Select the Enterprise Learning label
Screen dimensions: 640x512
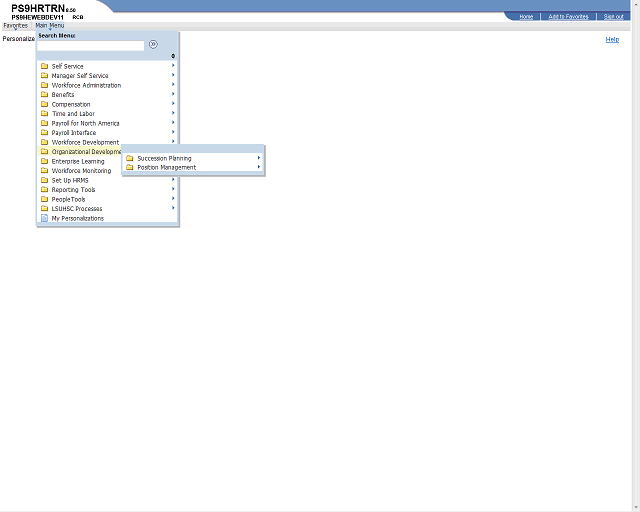78,161
